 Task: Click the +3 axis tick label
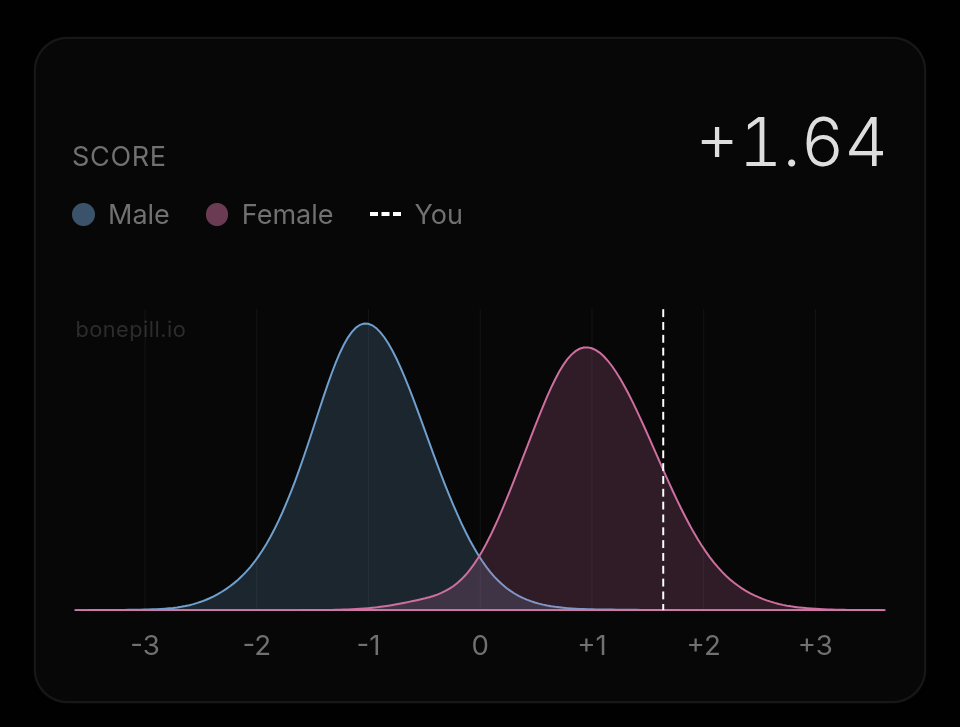pyautogui.click(x=816, y=646)
